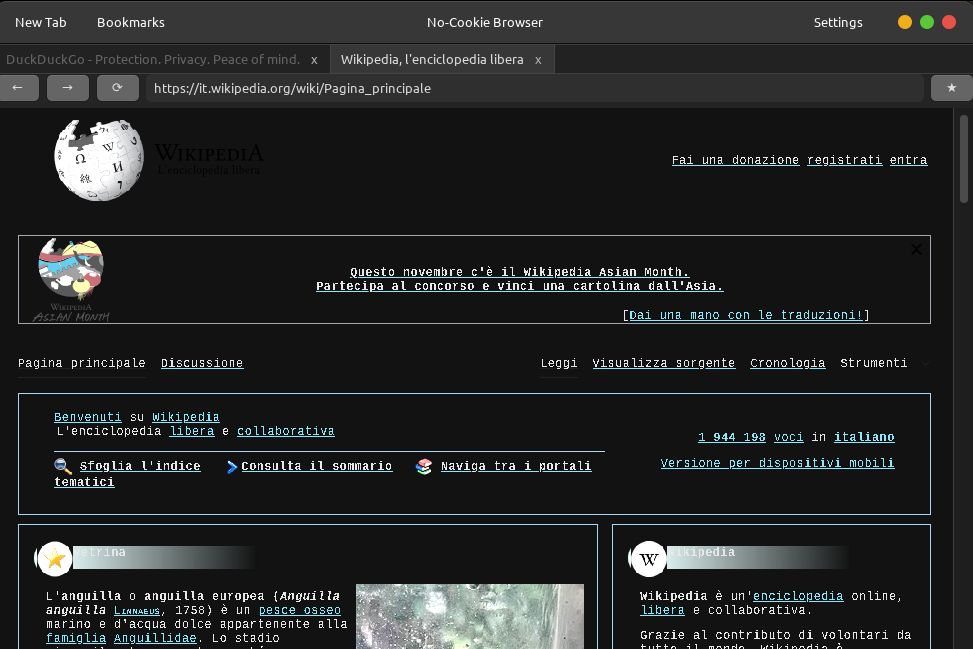Open the Cronologia tab

[x=787, y=363]
